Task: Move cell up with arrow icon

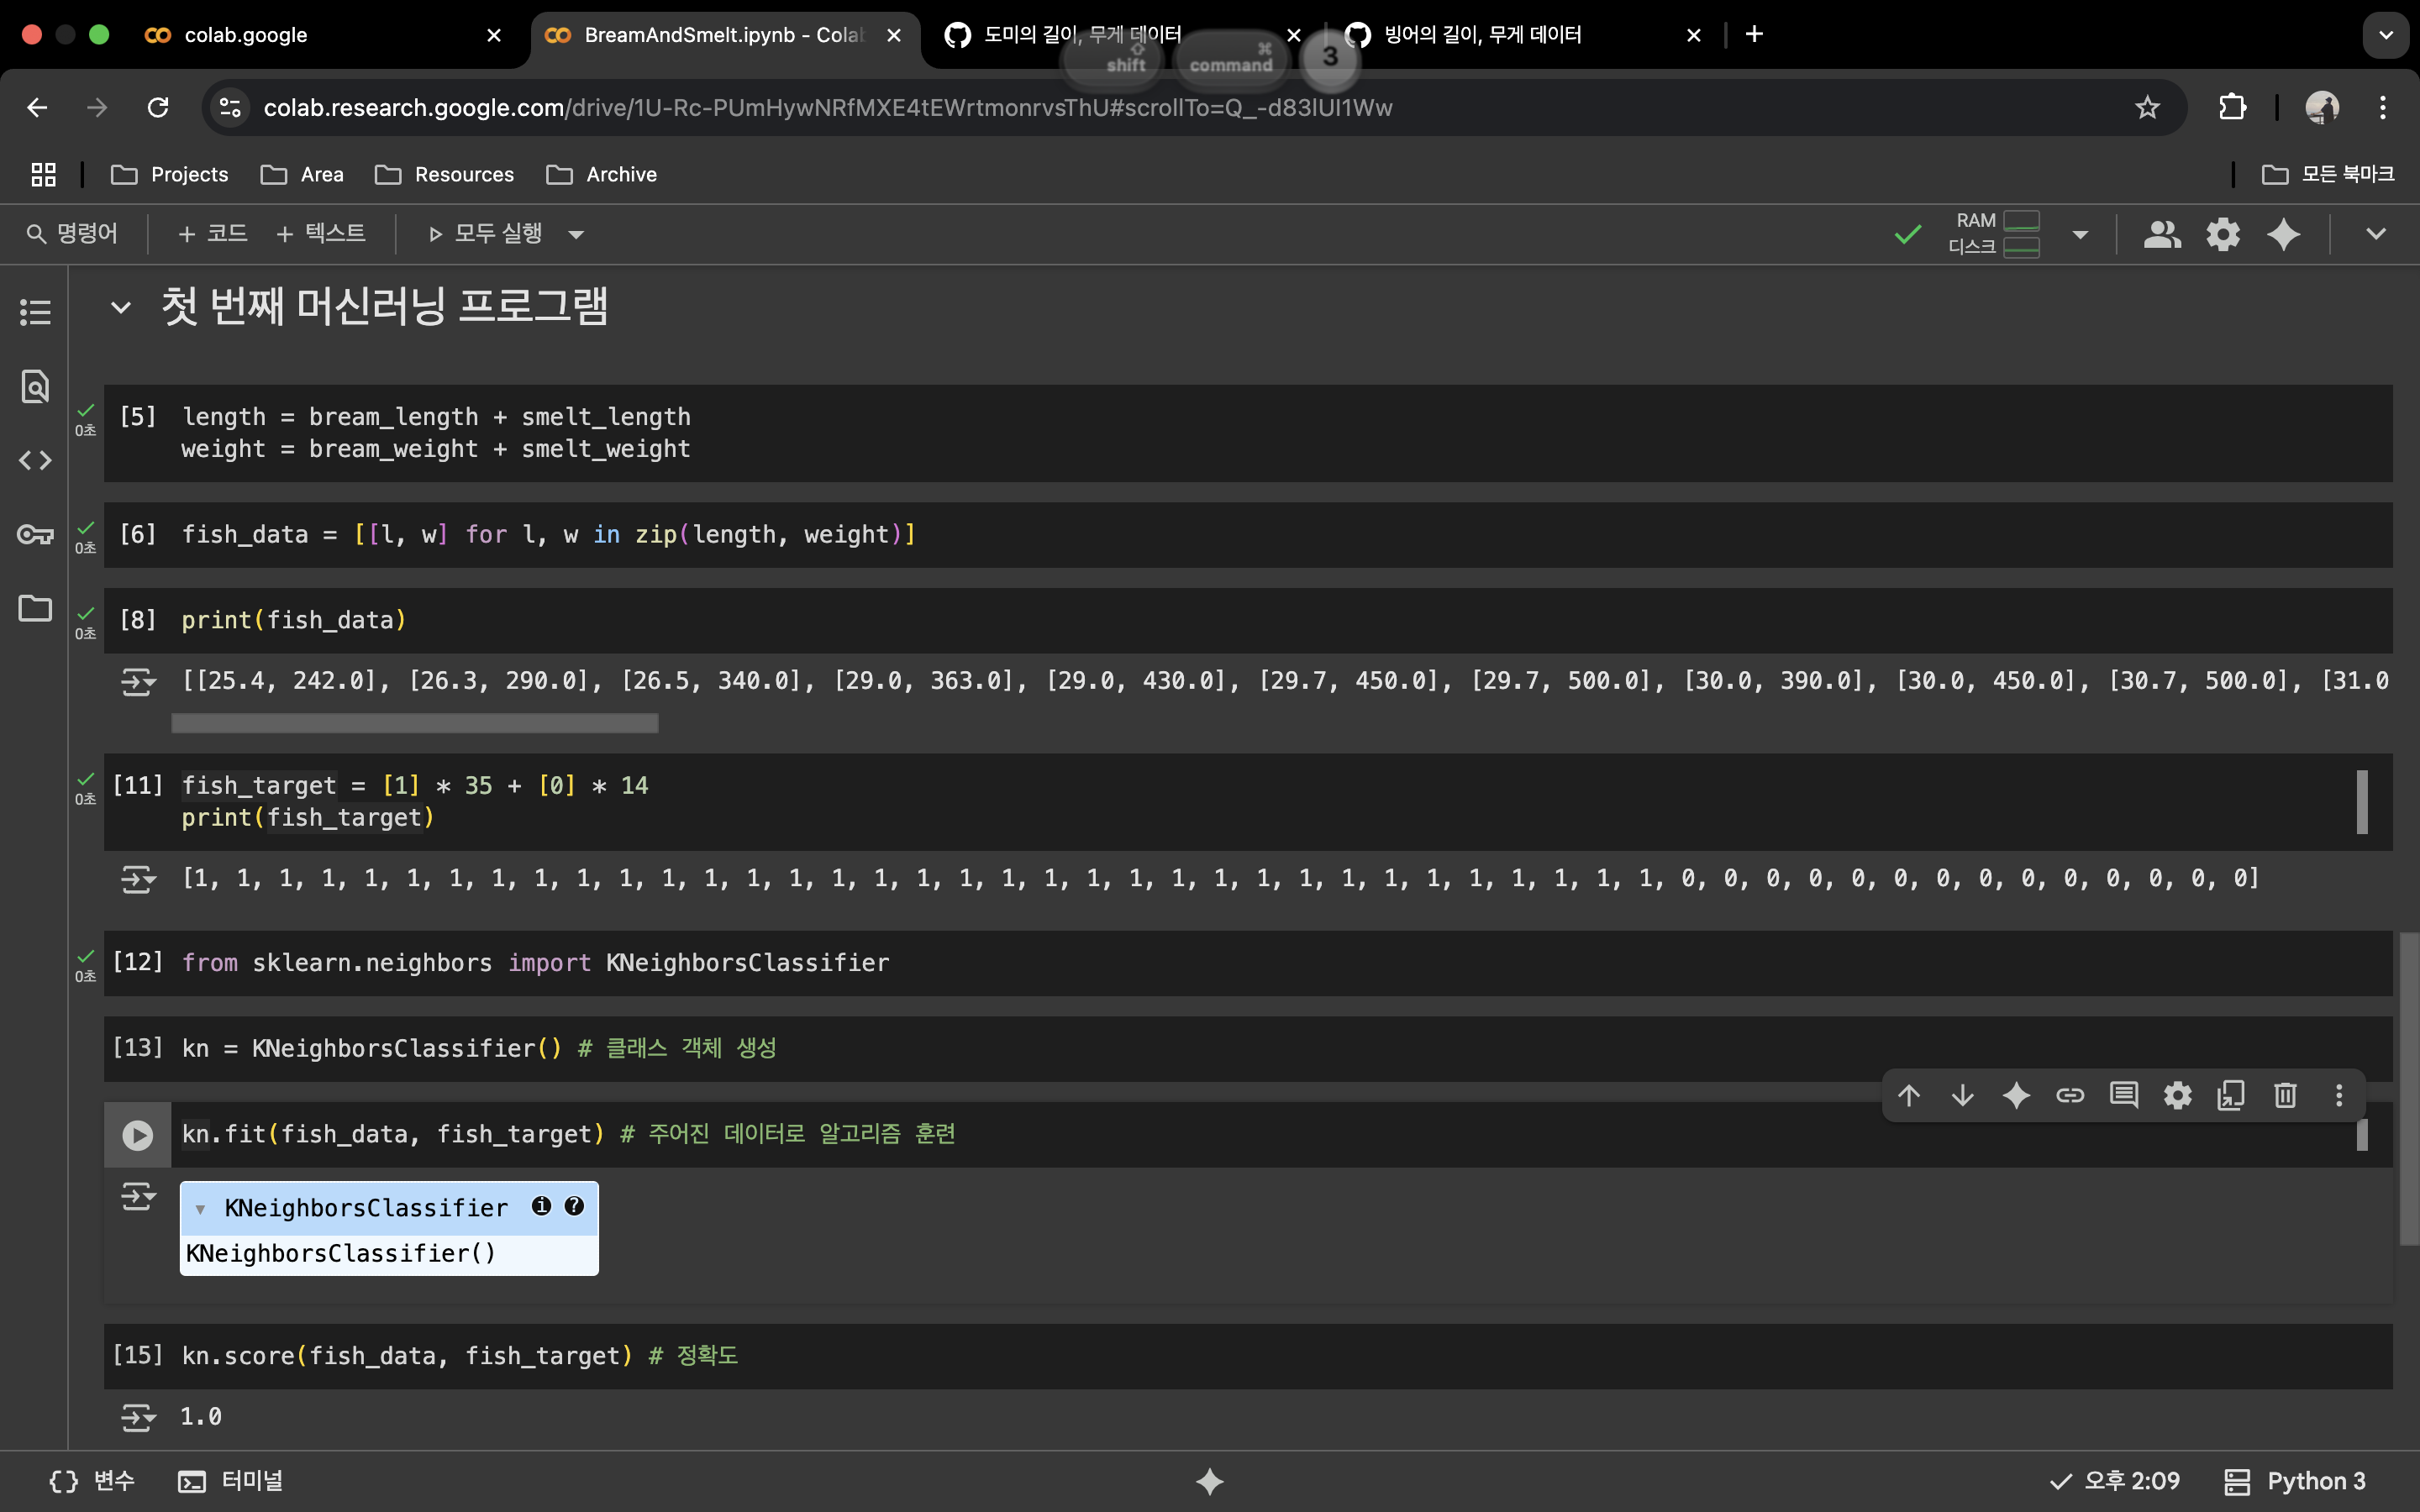Action: tap(1908, 1095)
